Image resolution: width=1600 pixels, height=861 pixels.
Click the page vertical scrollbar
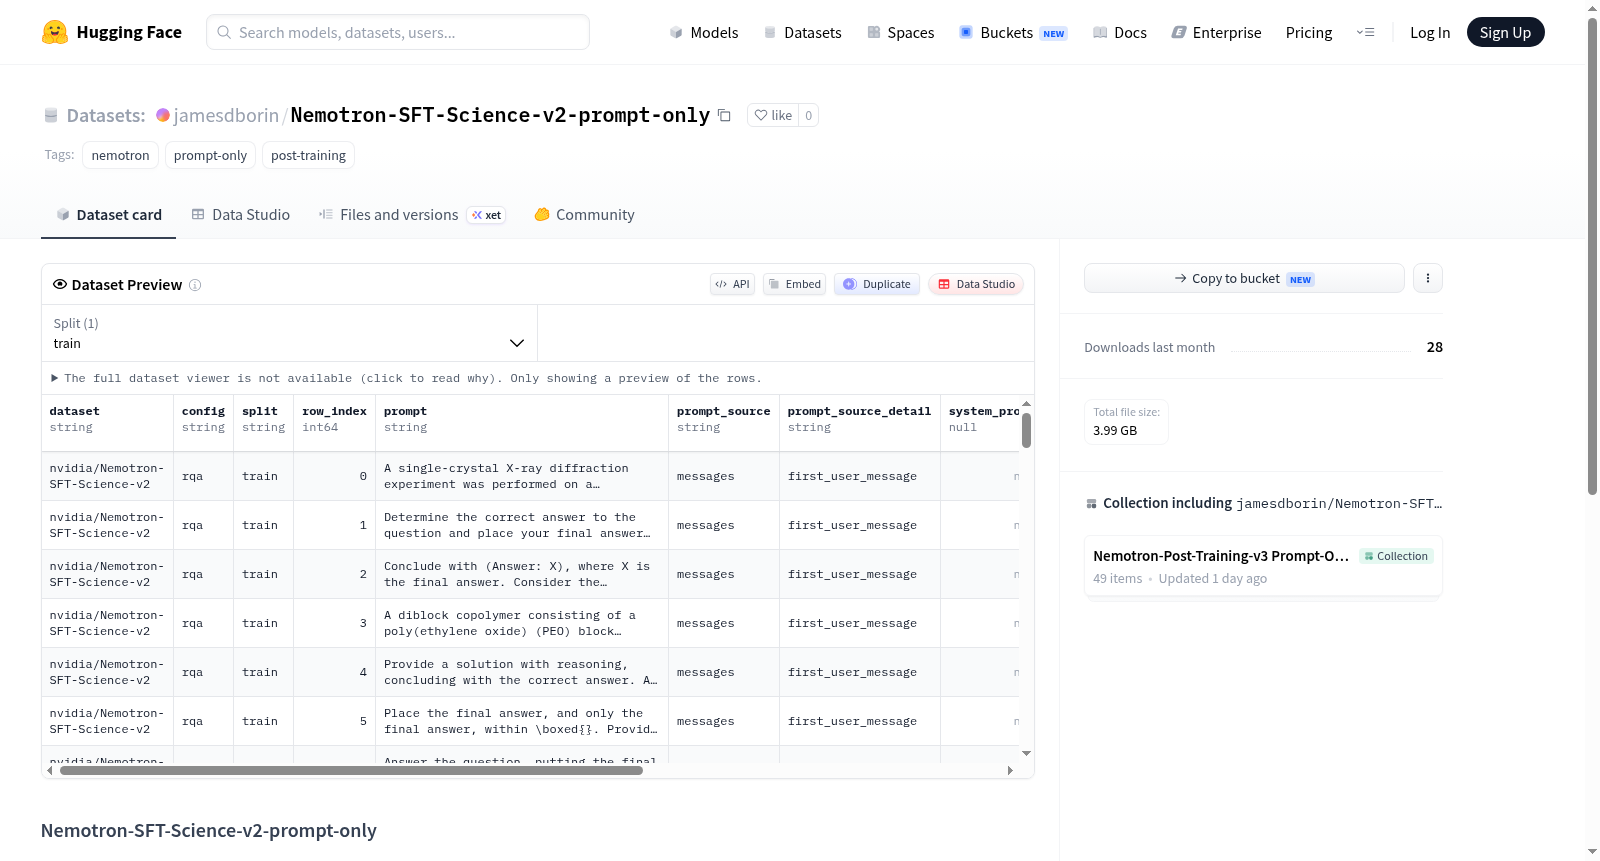(1592, 256)
